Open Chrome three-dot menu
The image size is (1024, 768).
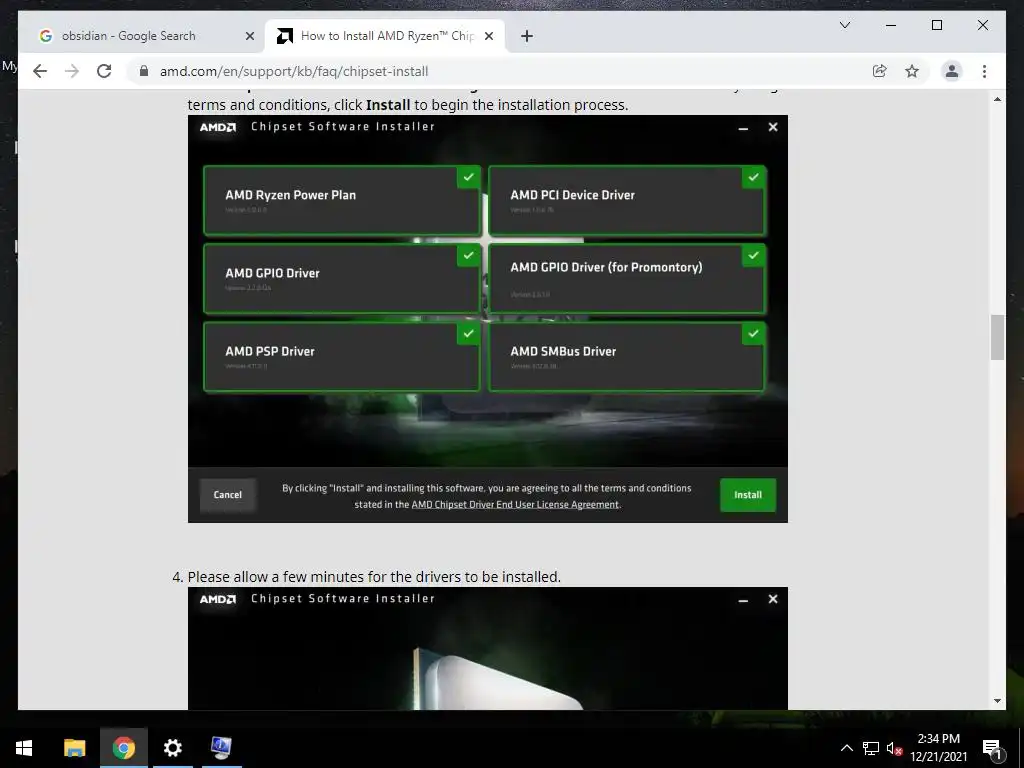[x=984, y=71]
